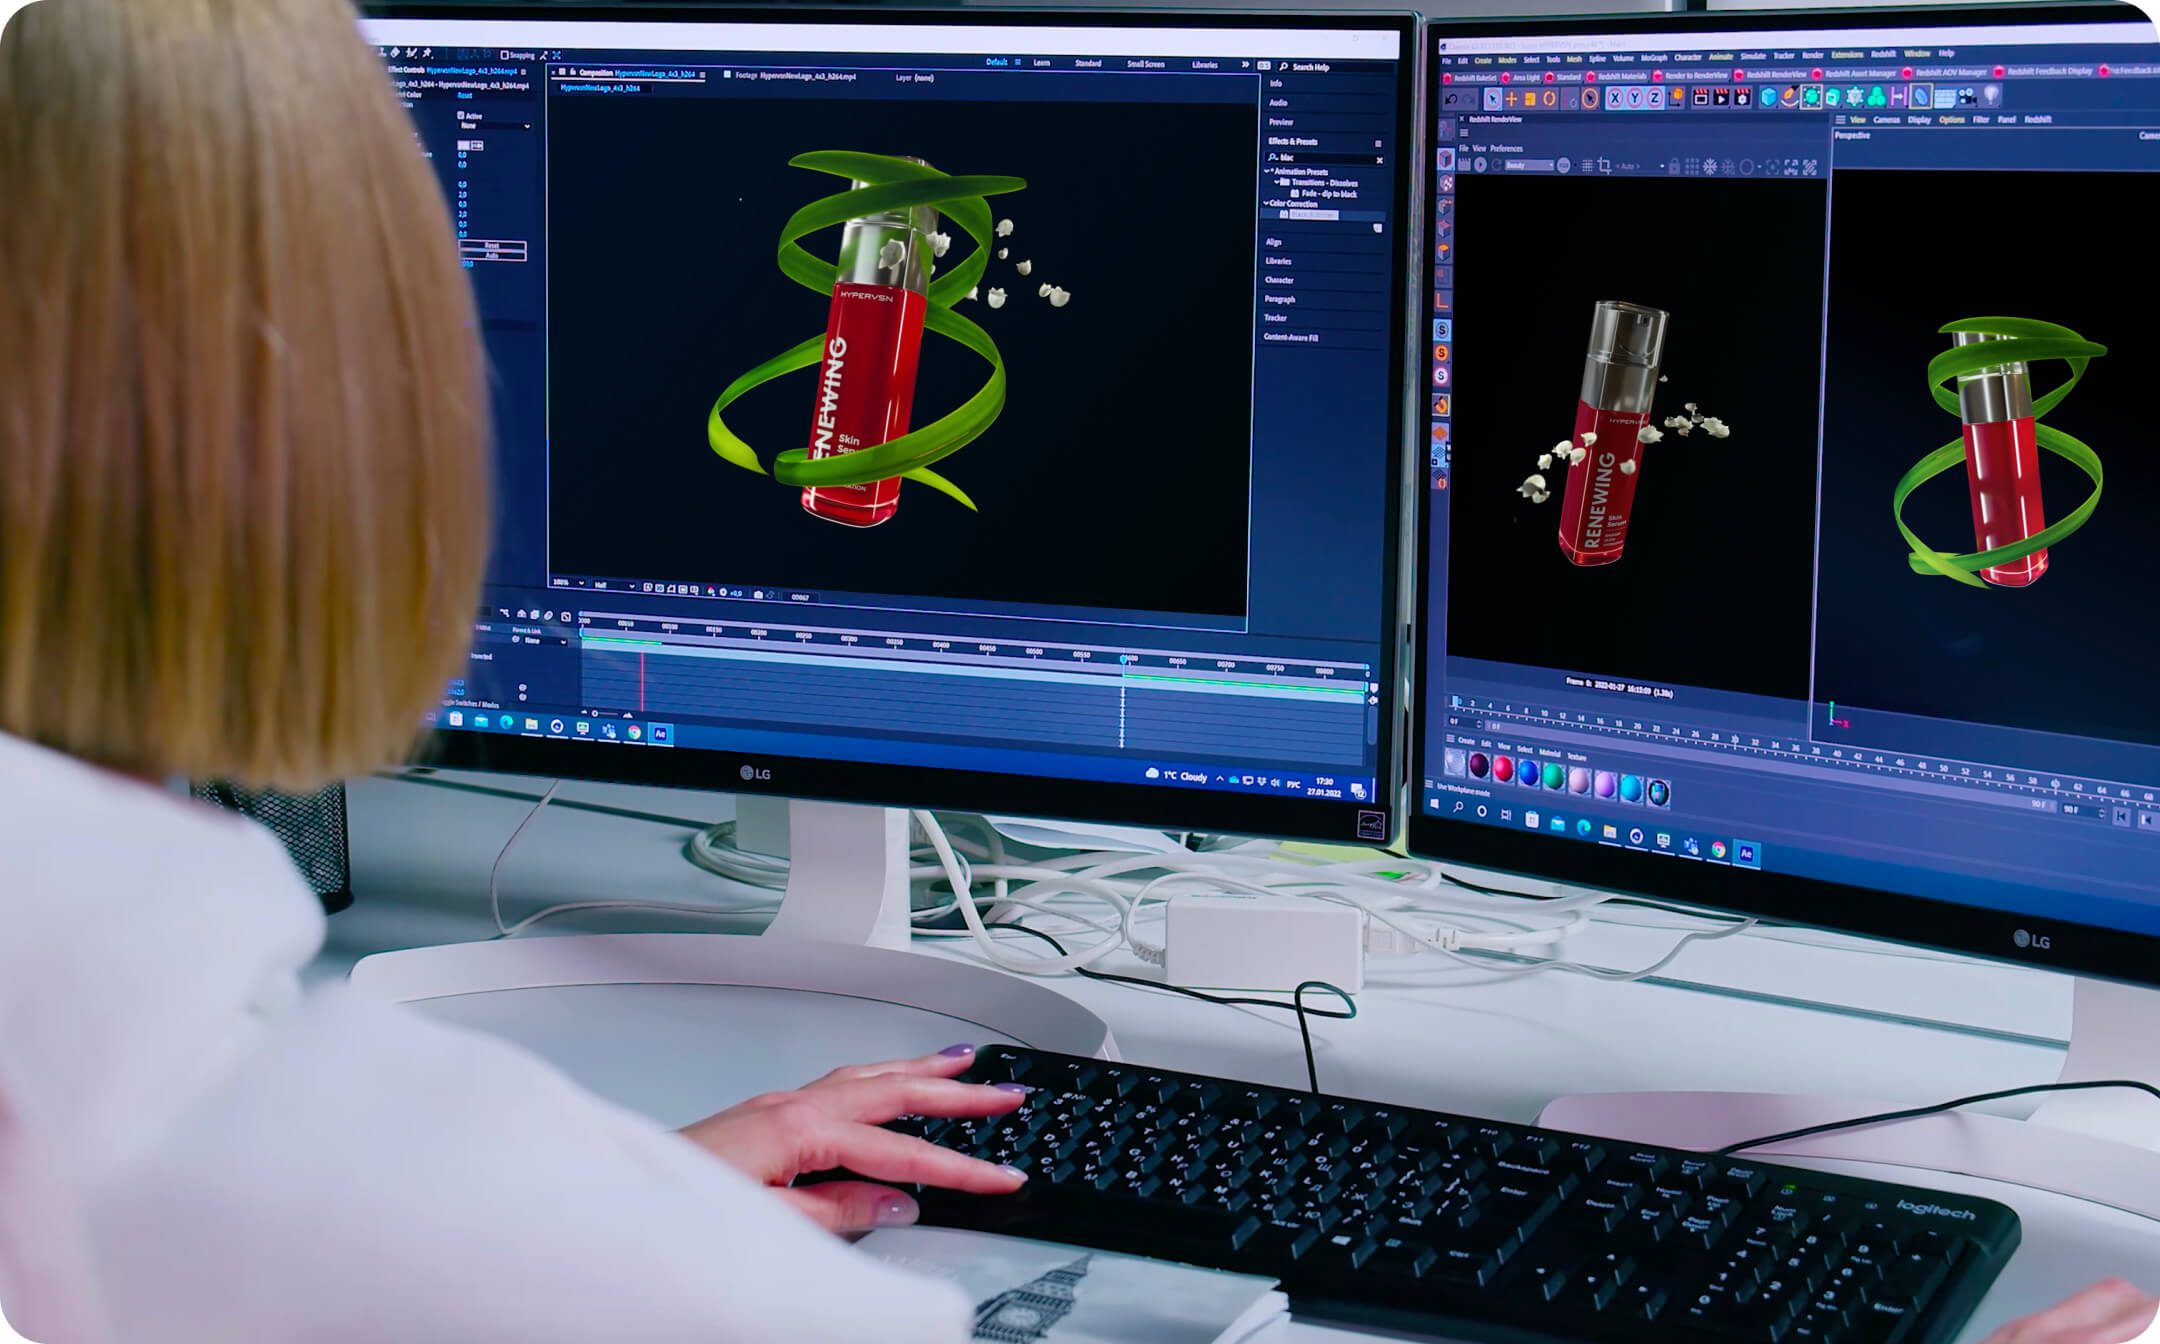The width and height of the screenshot is (2160, 1344).
Task: Expand the workspace overflow chevron after Libraries
Action: (1245, 64)
